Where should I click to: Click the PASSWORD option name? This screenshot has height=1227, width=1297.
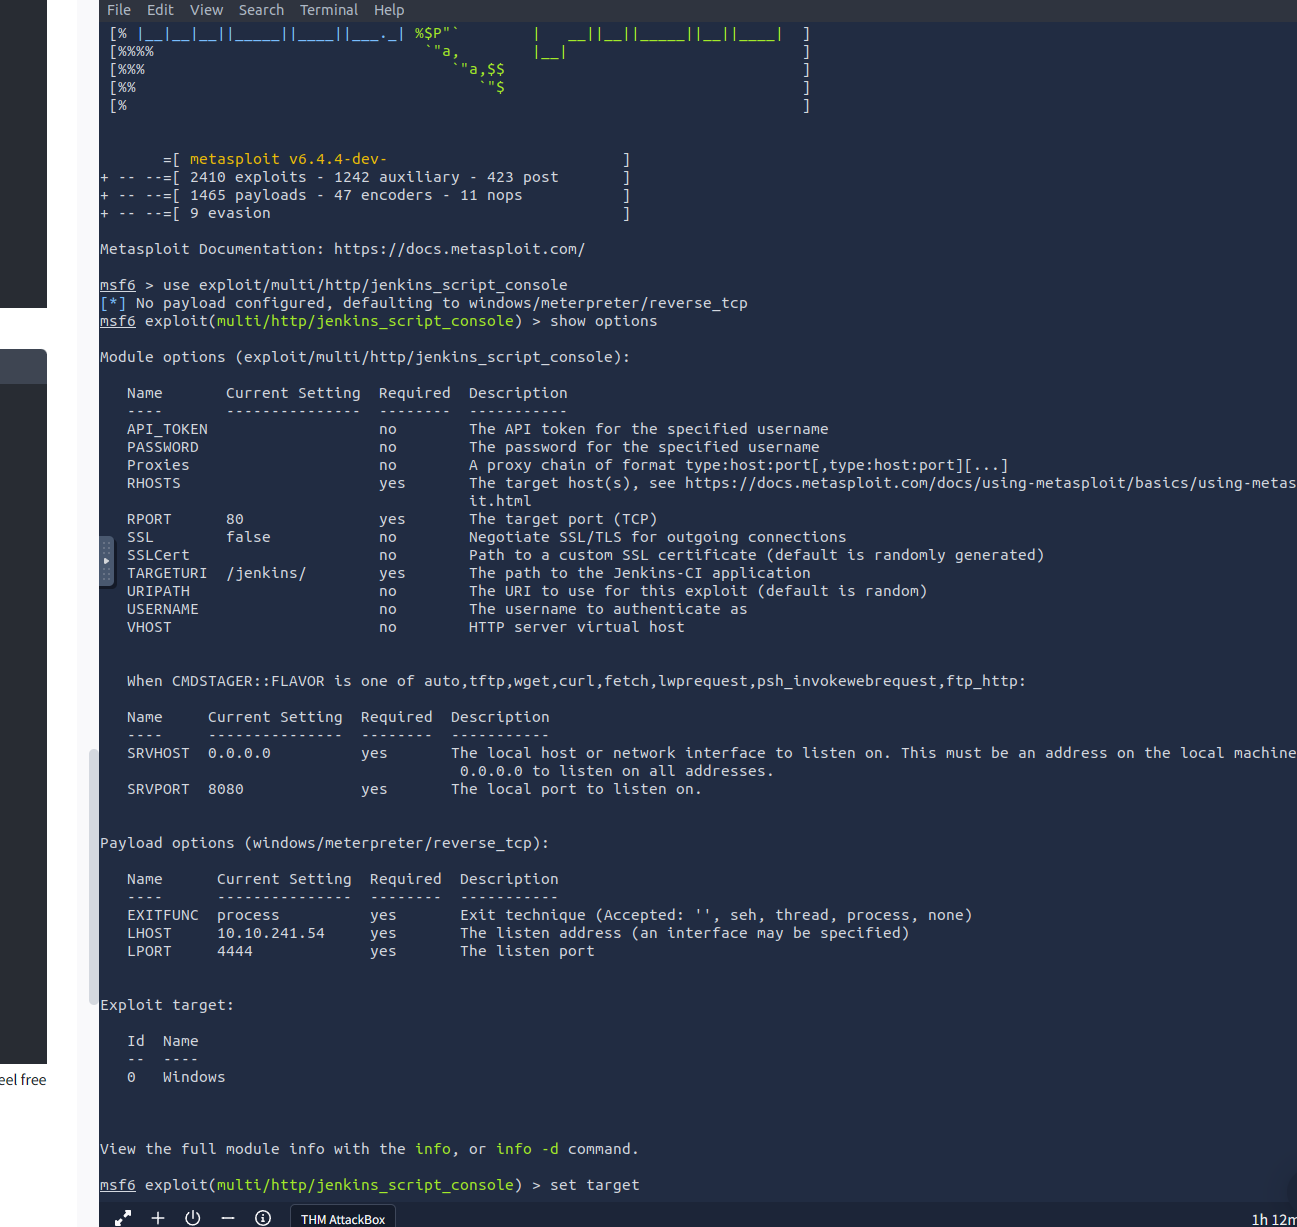tap(162, 447)
